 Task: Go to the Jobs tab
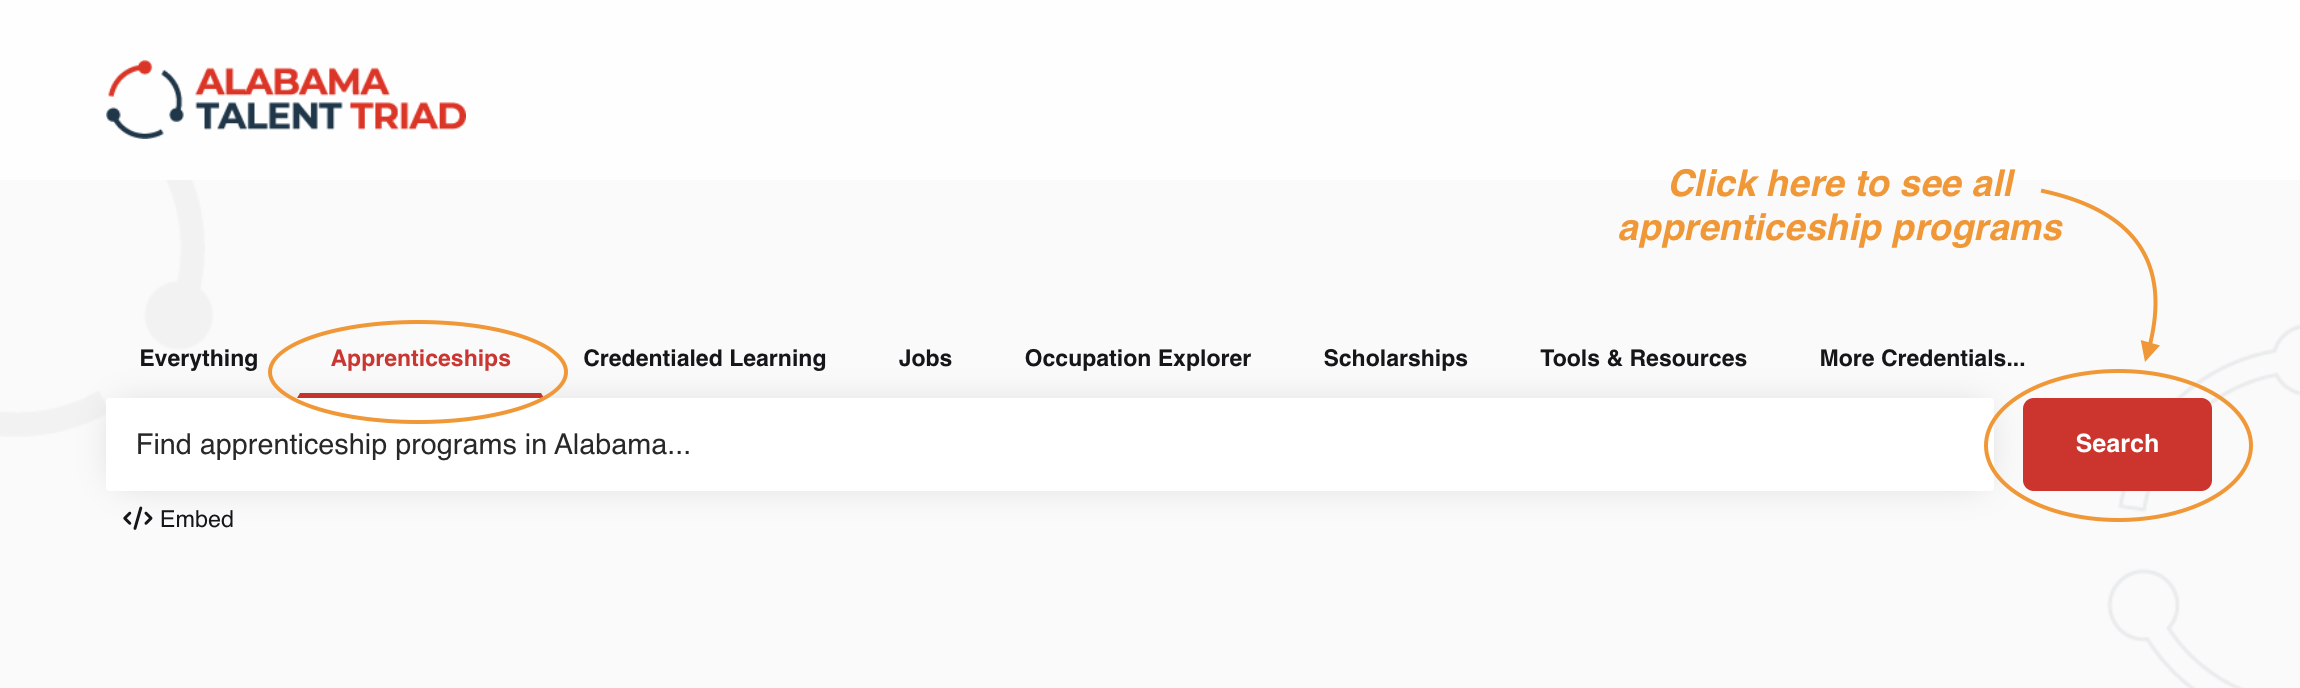[925, 358]
